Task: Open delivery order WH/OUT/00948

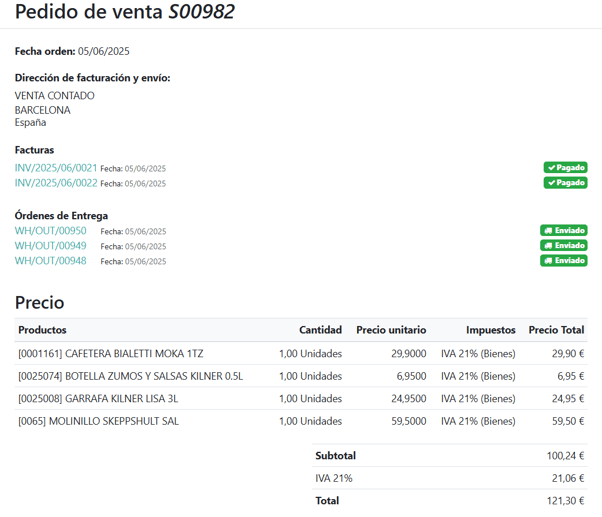Action: tap(50, 261)
